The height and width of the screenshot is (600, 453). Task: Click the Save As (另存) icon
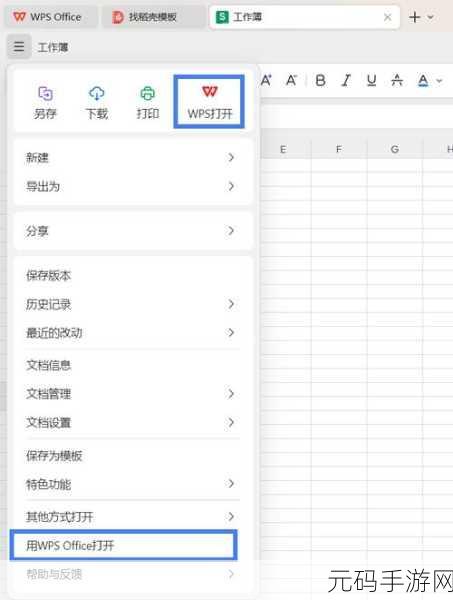45,94
